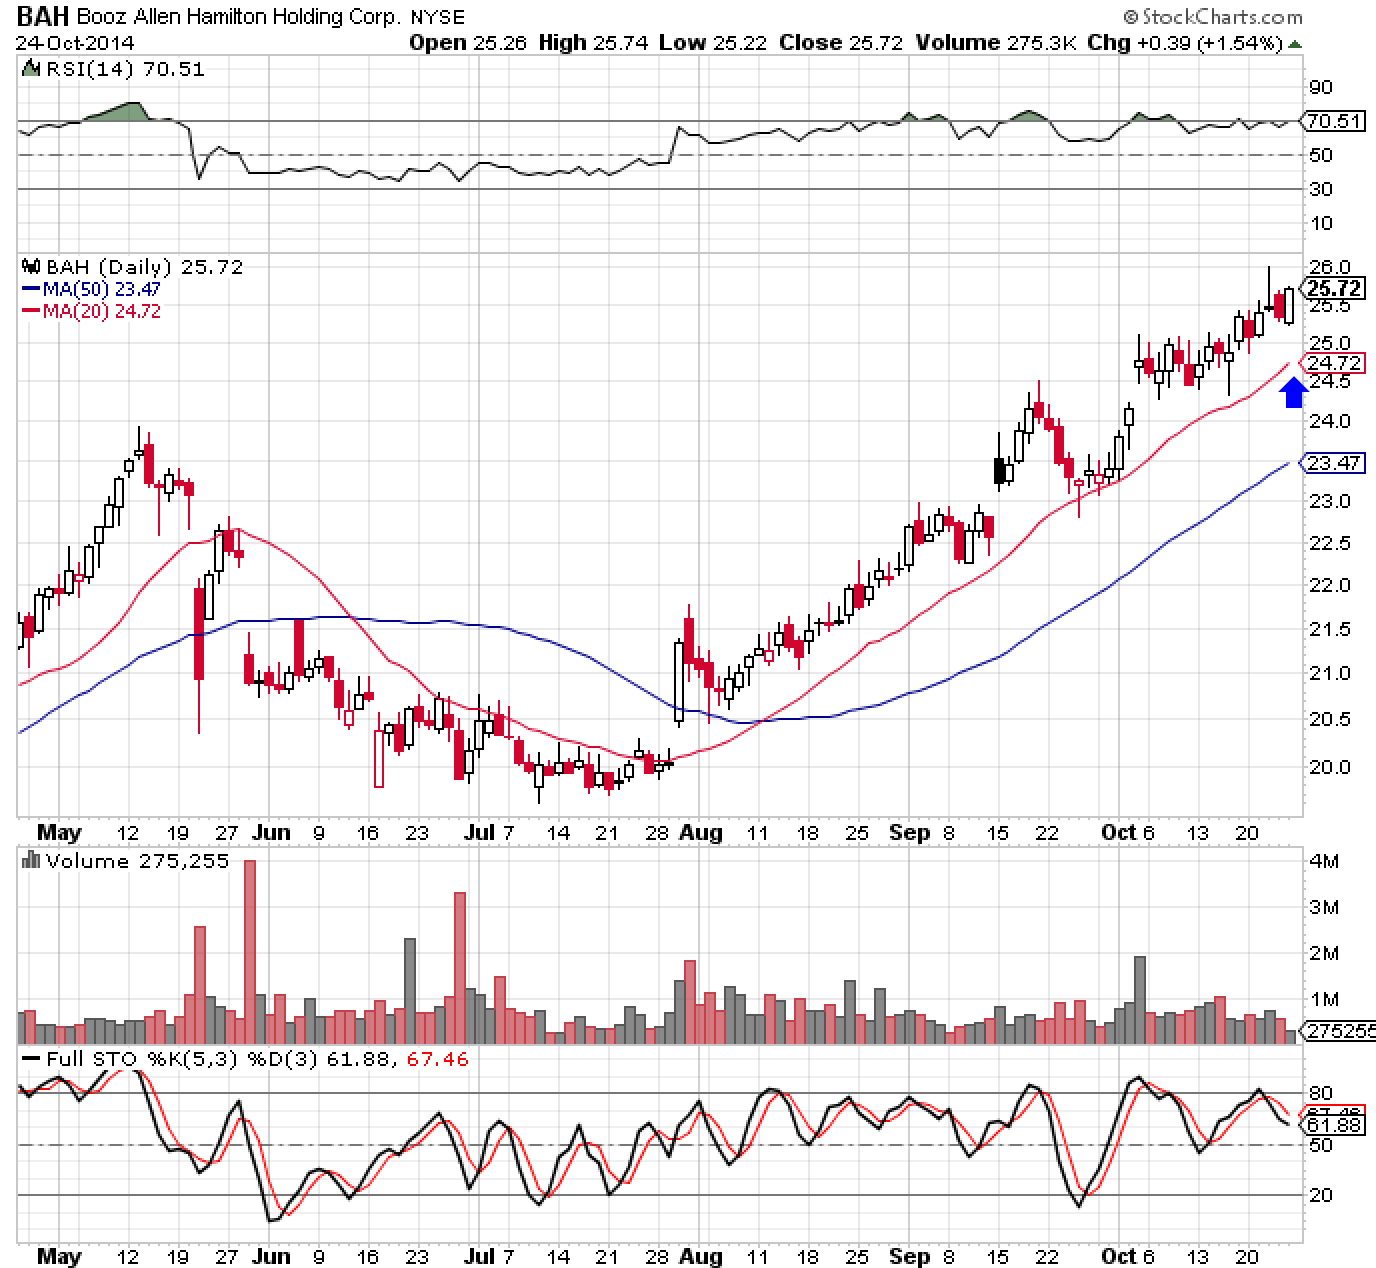The image size is (1376, 1268).
Task: Click the candlestick icon beside BAH (Daily)
Action: point(30,267)
